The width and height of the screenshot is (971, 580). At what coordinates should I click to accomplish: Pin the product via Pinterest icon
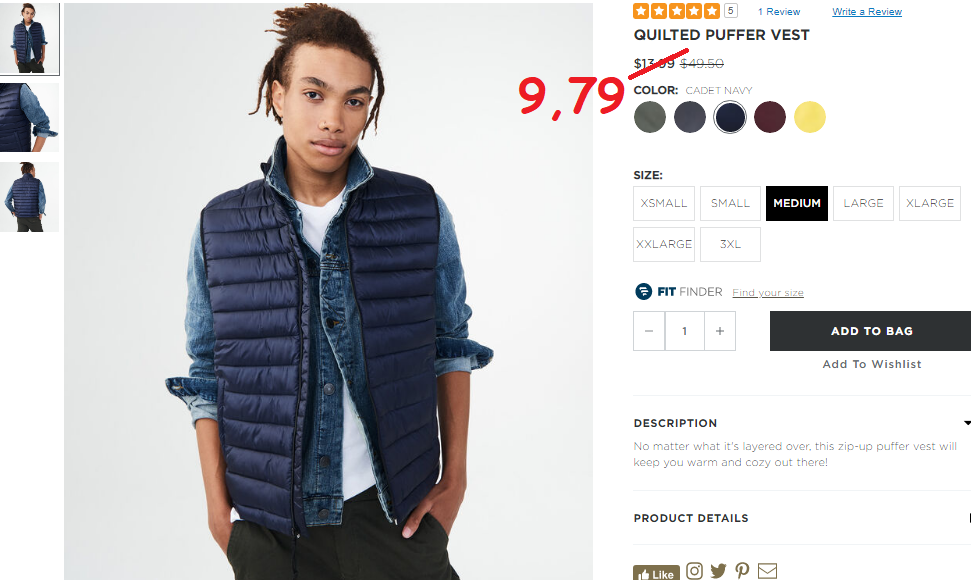[742, 571]
